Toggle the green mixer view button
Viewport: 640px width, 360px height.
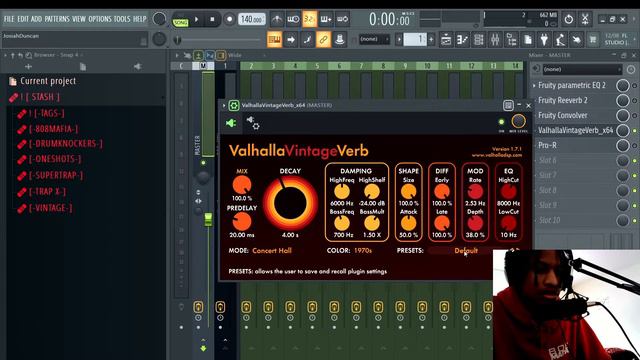click(199, 55)
